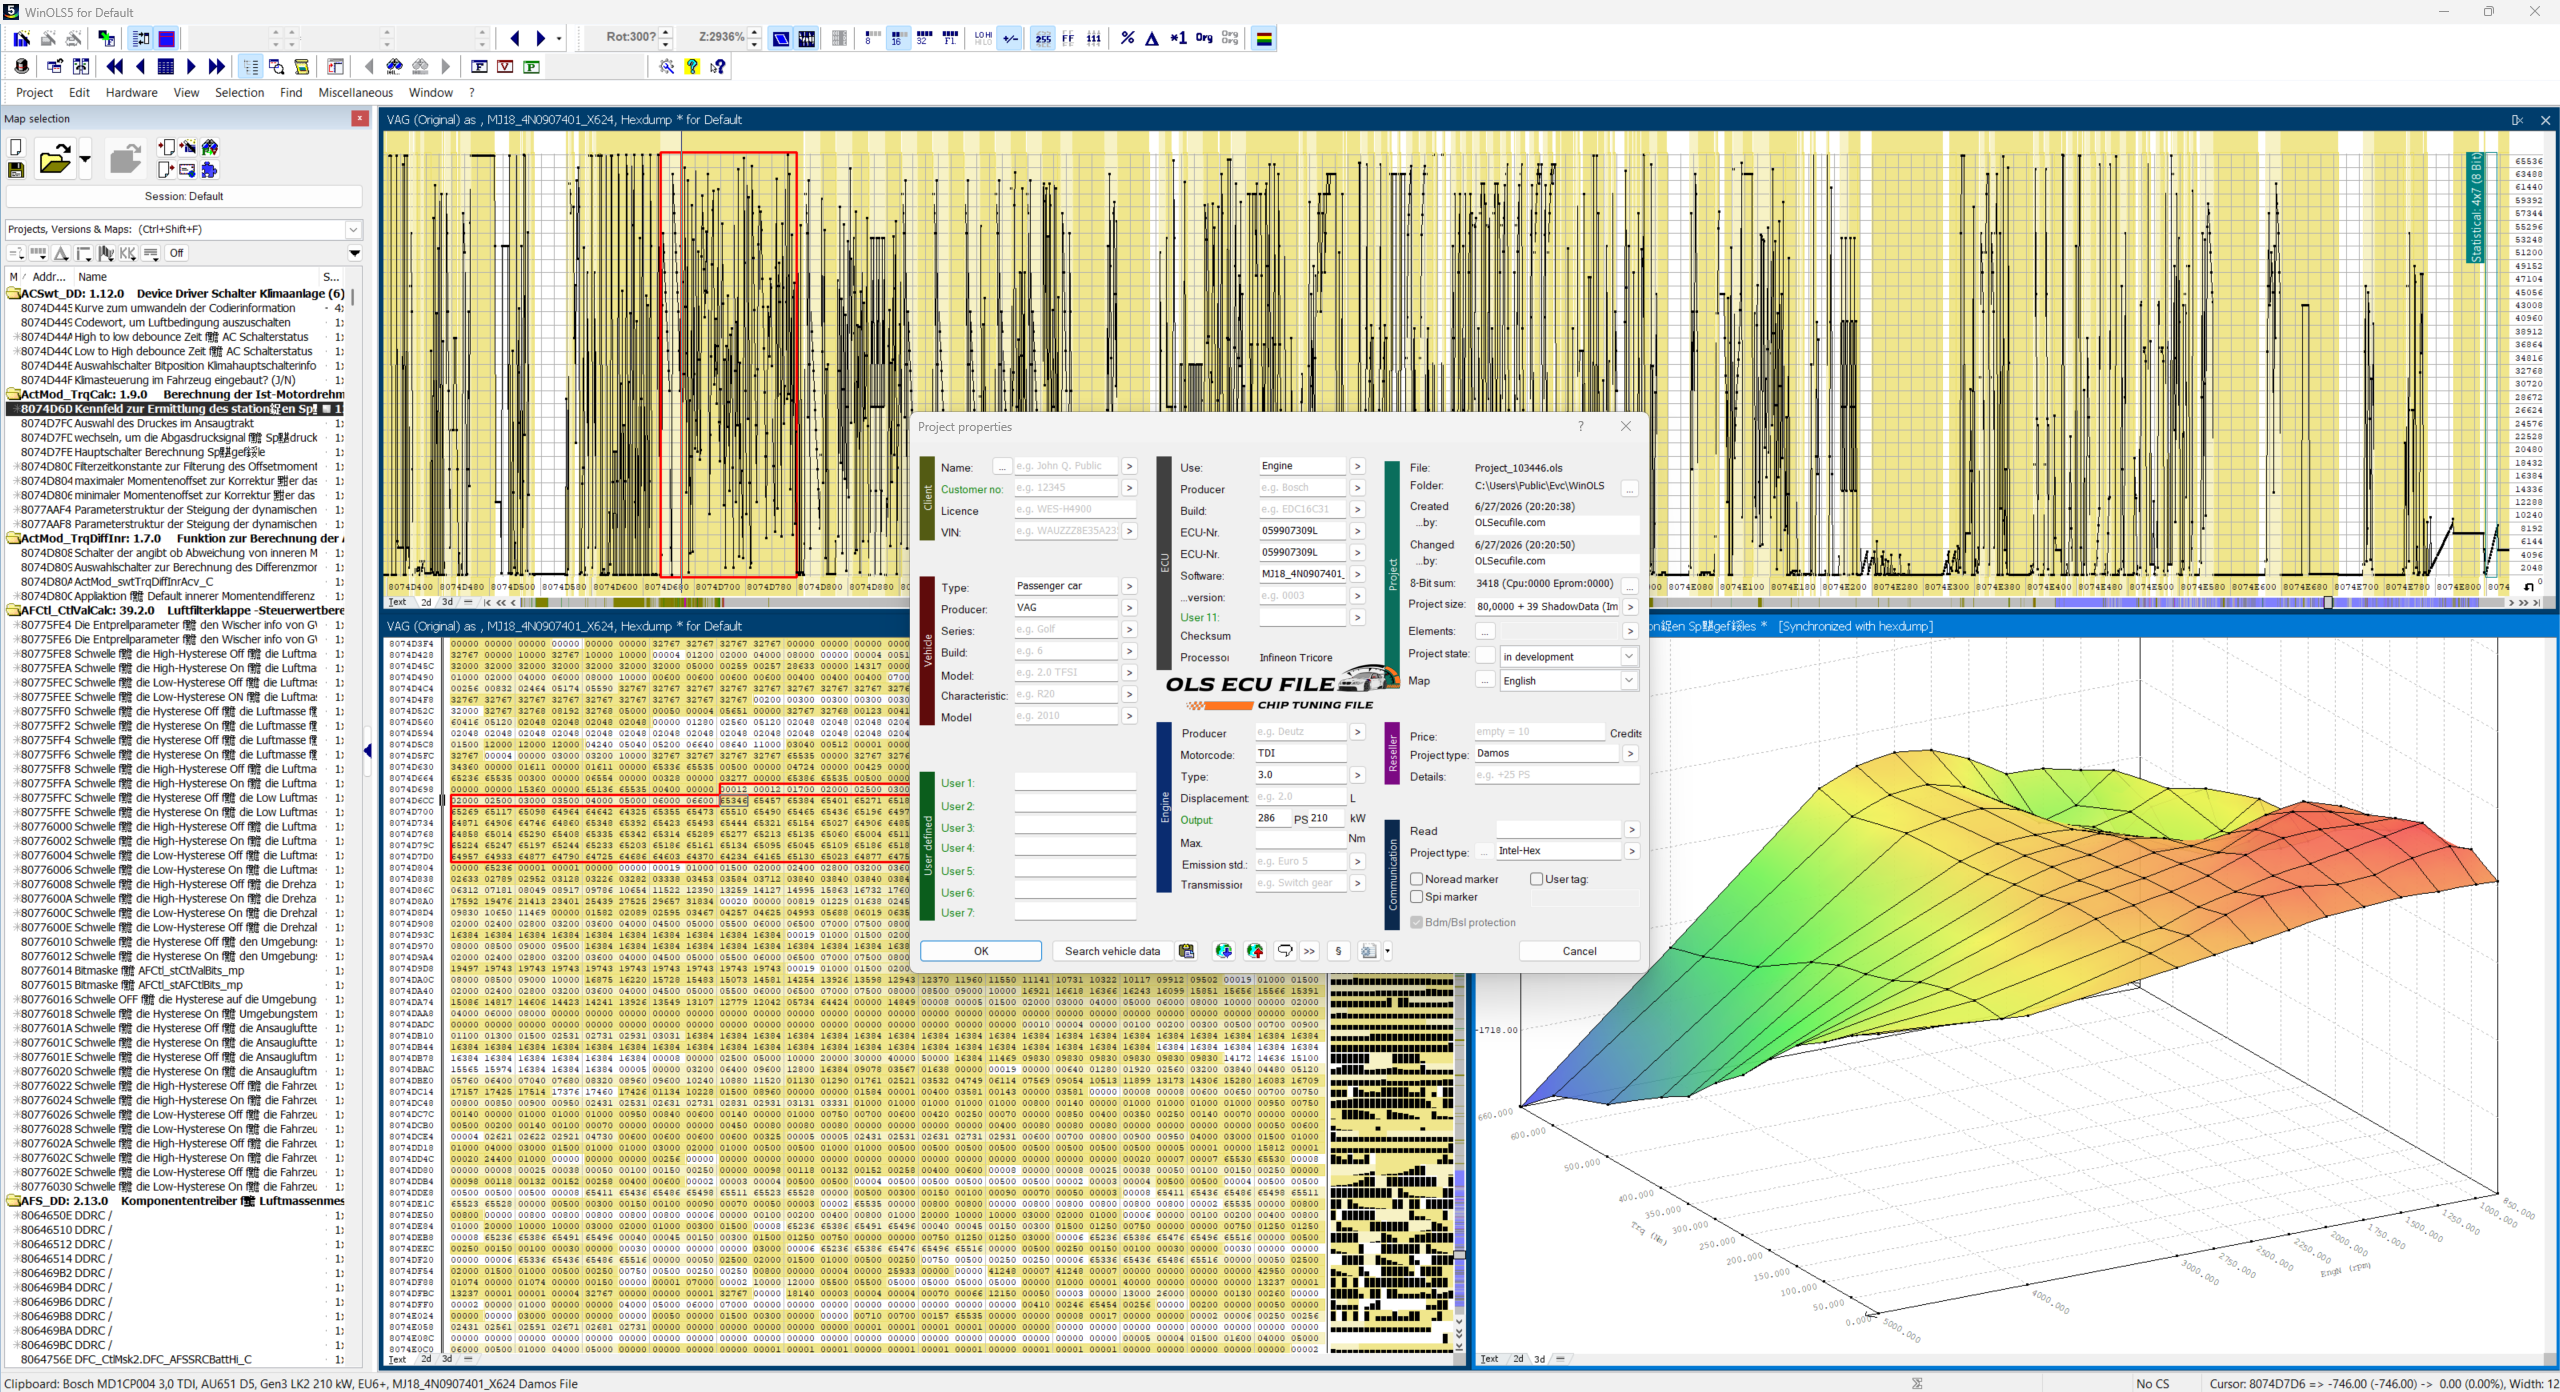2560x1392 pixels.
Task: Increase the Z zoom percentage spinner
Action: pos(755,33)
